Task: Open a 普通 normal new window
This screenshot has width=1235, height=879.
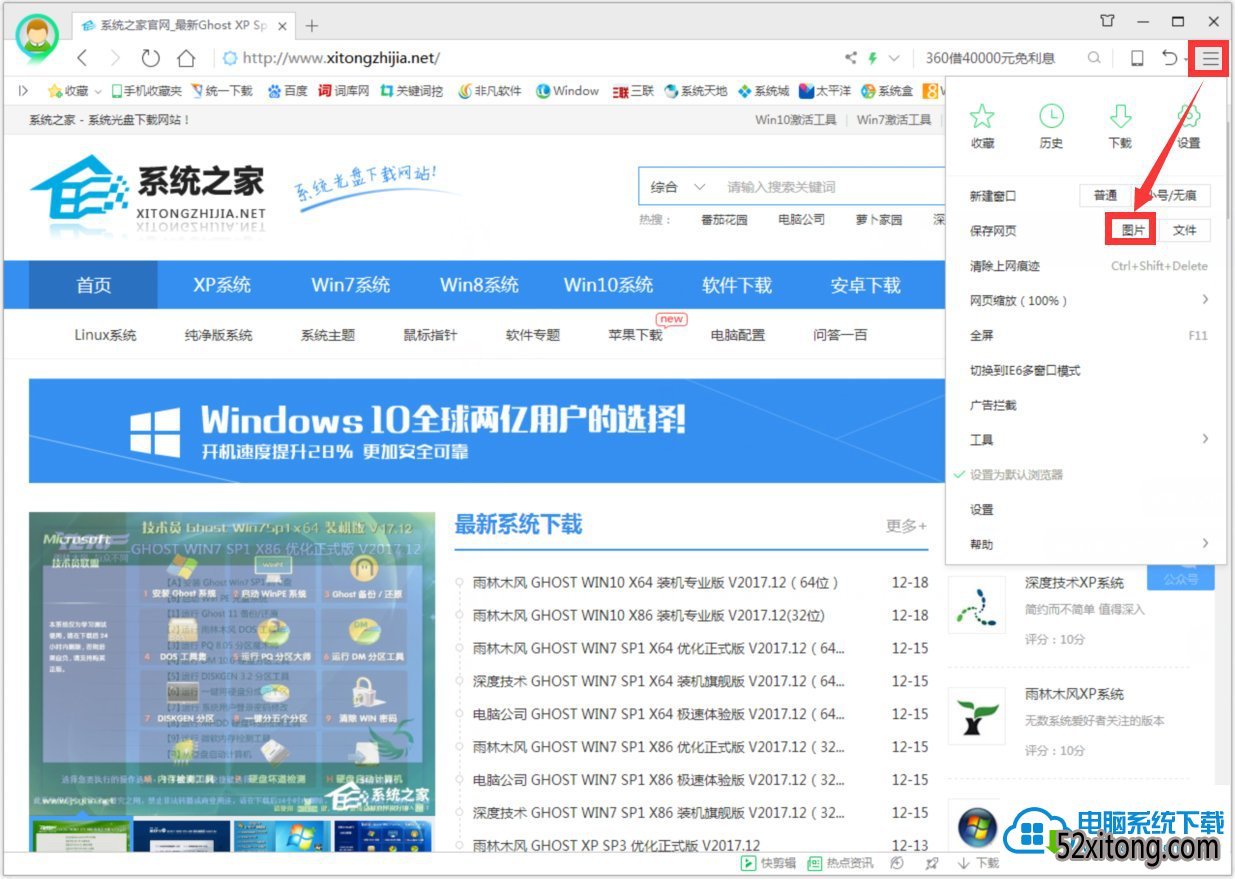Action: (1105, 195)
